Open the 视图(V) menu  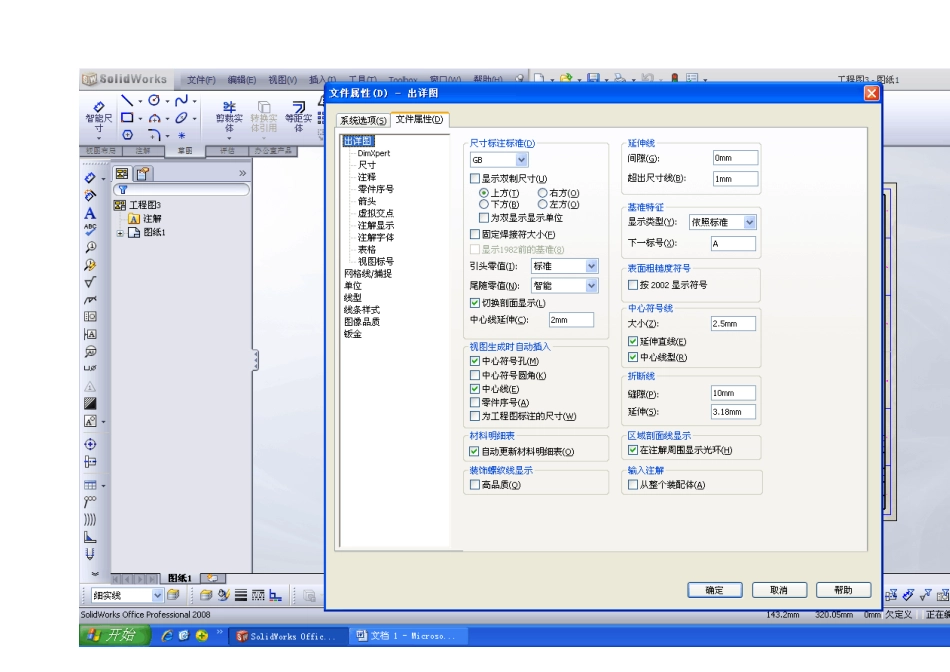282,79
